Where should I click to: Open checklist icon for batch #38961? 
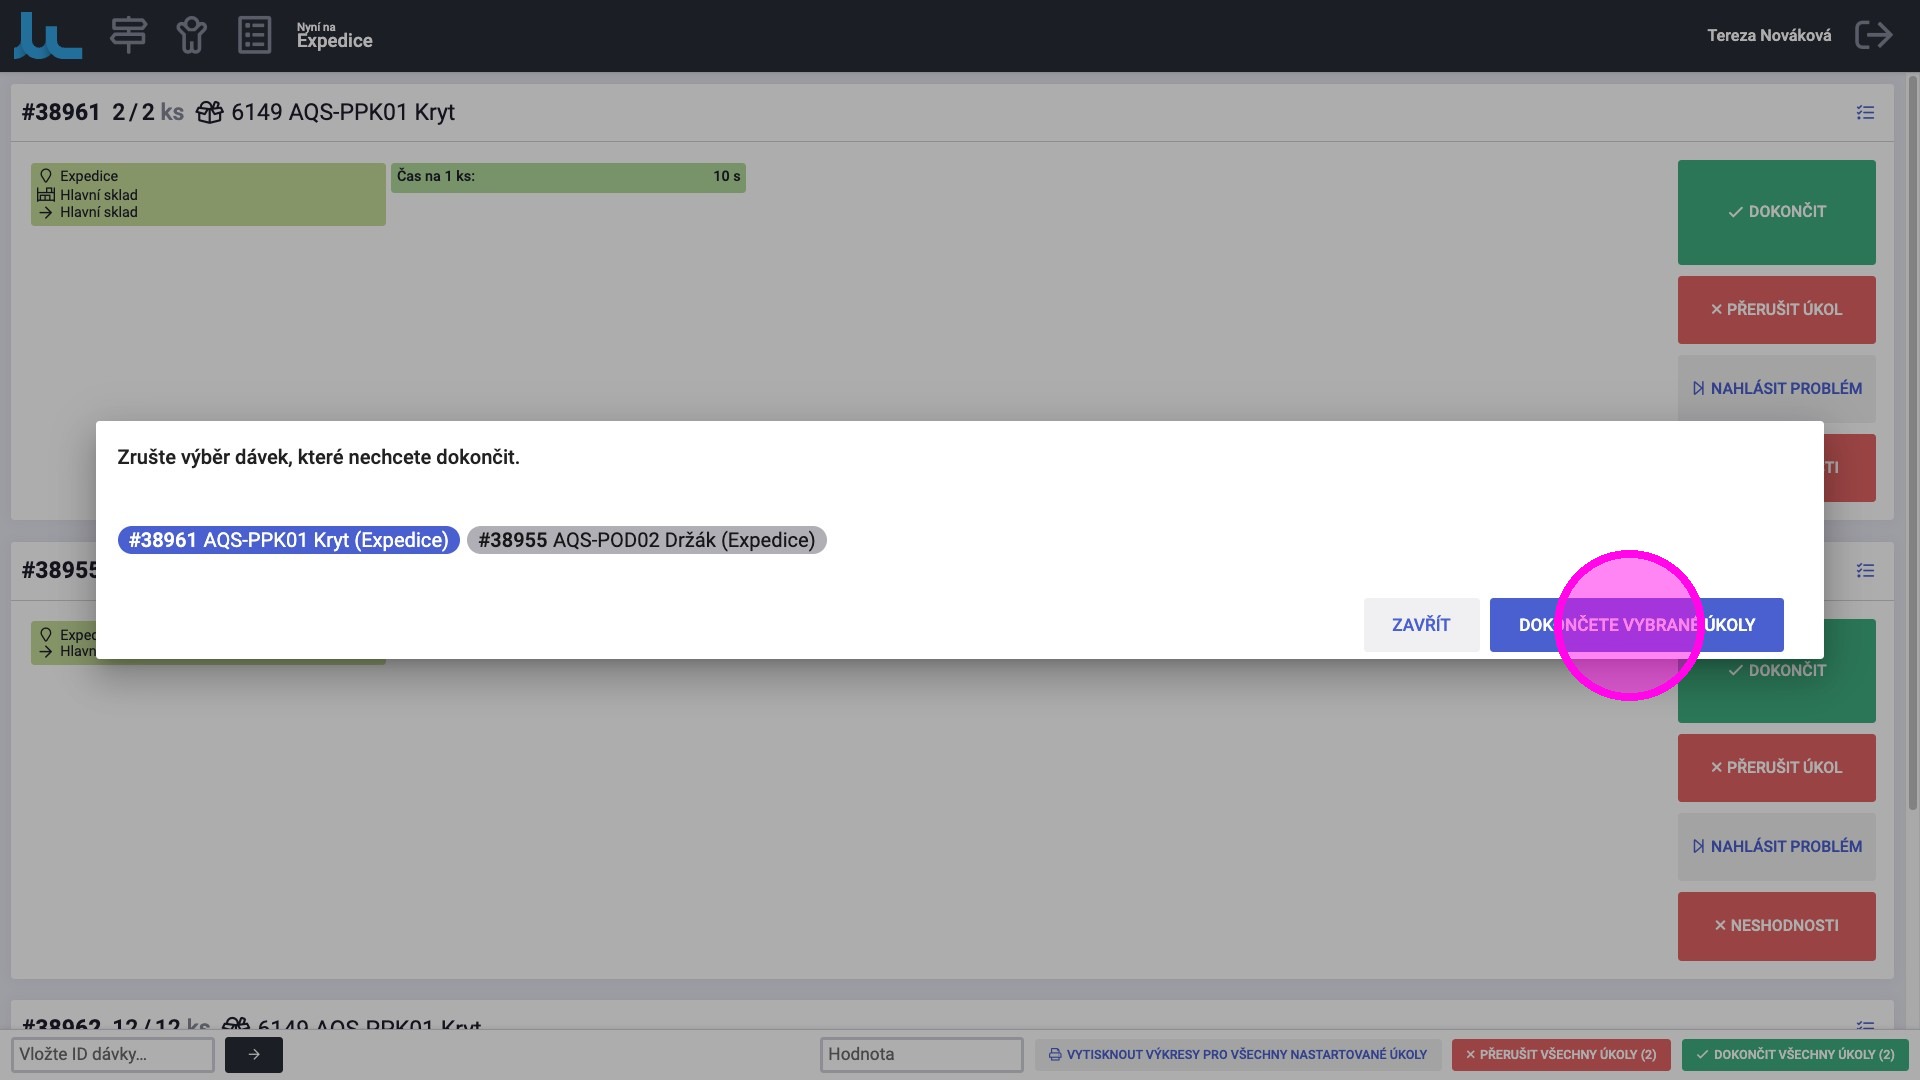1865,113
